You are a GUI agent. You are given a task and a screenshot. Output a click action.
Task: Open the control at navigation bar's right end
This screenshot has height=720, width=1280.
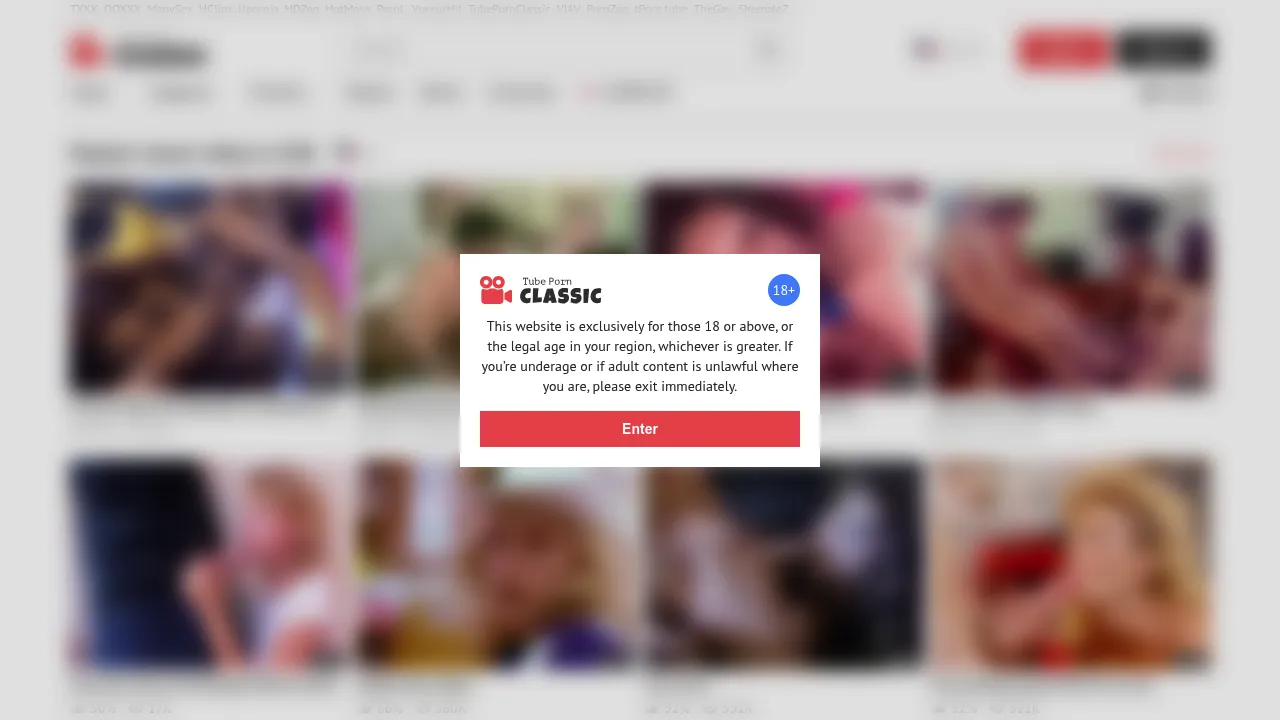(1175, 93)
